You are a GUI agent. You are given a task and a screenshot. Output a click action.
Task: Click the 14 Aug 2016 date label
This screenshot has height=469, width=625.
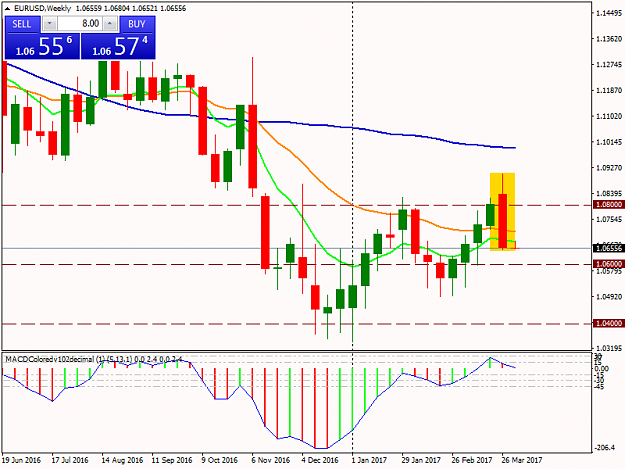pos(122,460)
